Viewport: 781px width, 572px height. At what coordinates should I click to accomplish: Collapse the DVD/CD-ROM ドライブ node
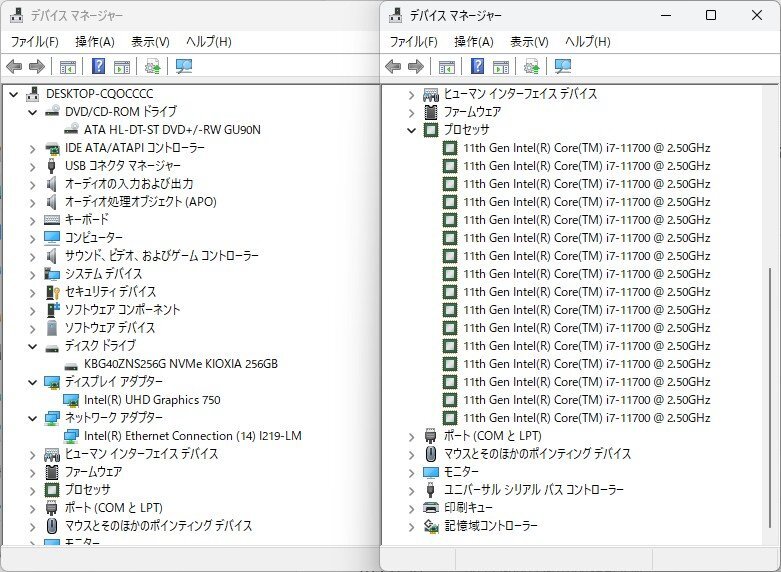point(33,112)
